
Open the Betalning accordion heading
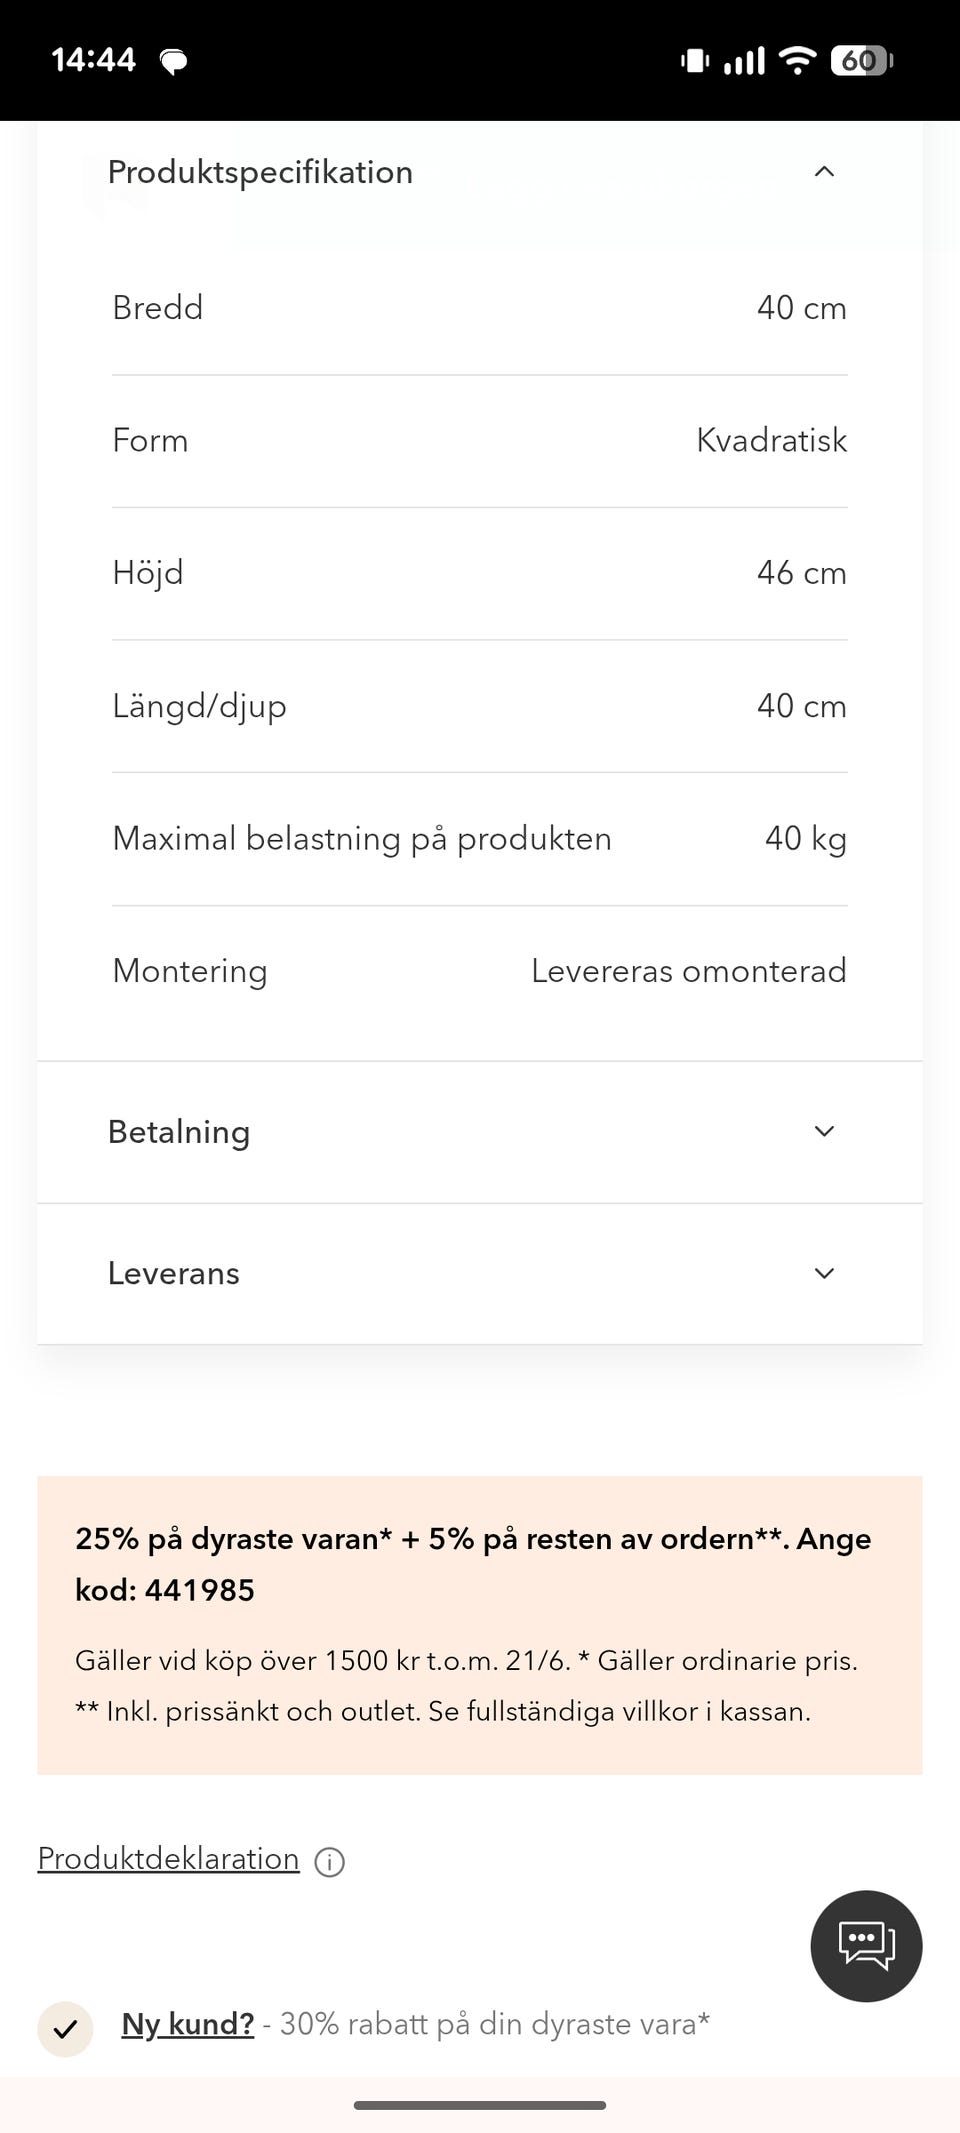(179, 1132)
